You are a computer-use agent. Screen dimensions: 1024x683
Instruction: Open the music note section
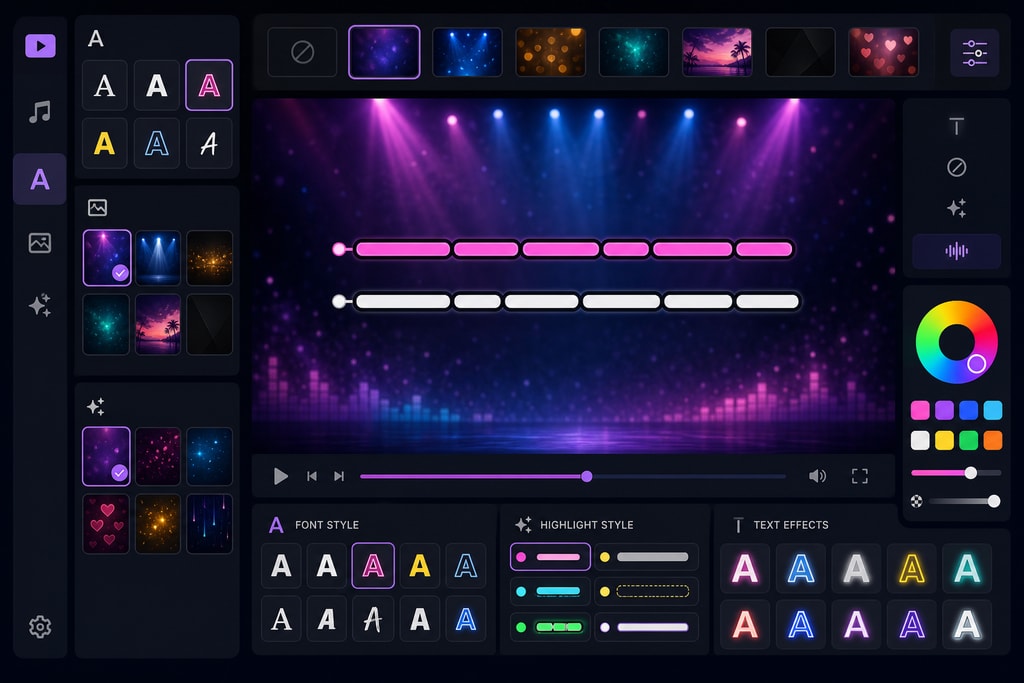coord(40,112)
